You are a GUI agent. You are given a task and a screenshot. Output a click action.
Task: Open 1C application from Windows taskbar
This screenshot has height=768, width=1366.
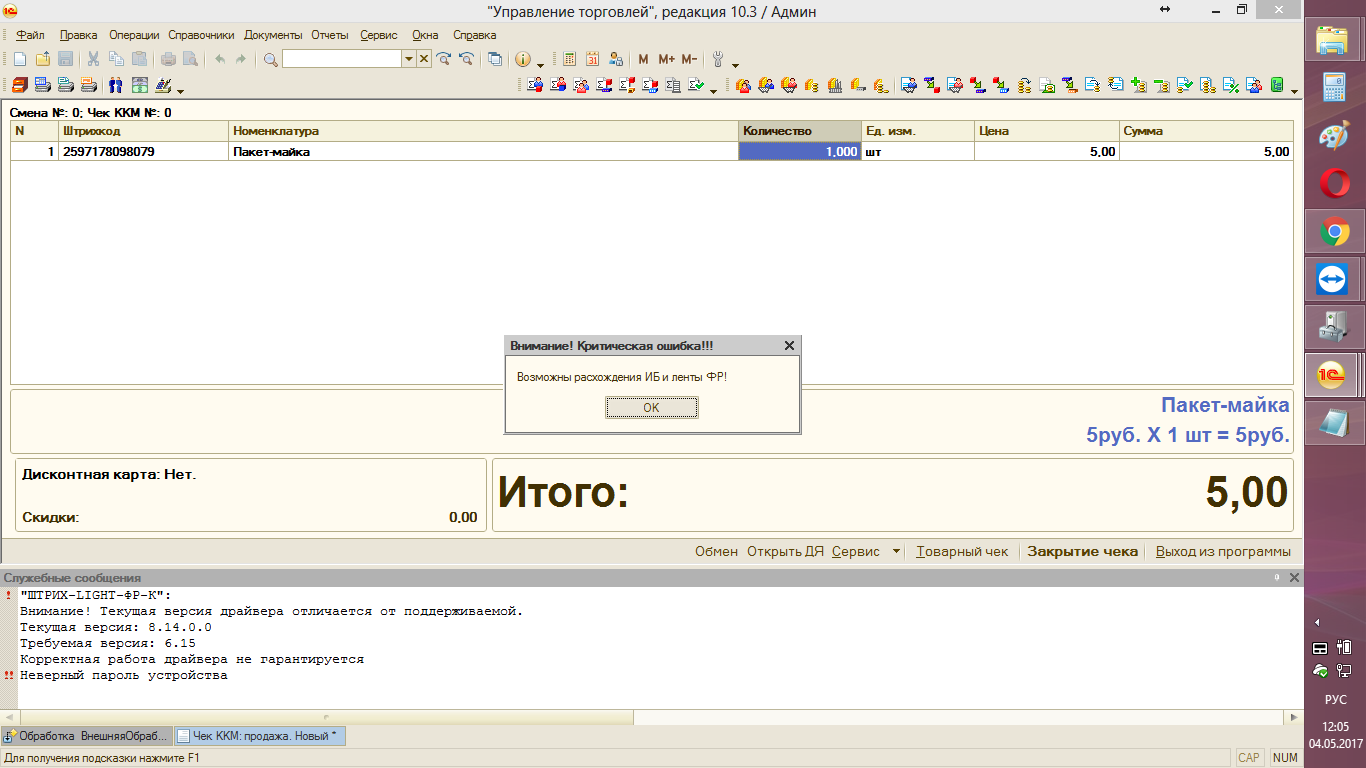[1334, 375]
